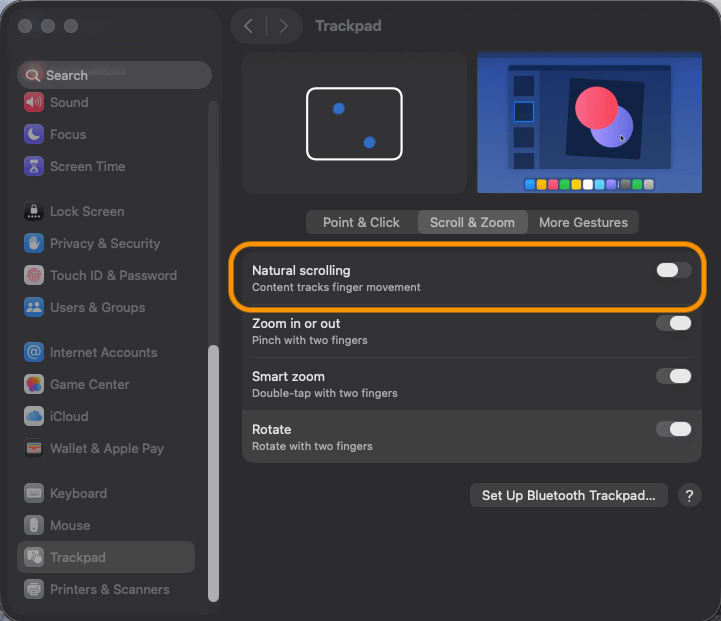Open the iCloud cloud icon
This screenshot has width=721, height=621.
click(x=34, y=416)
